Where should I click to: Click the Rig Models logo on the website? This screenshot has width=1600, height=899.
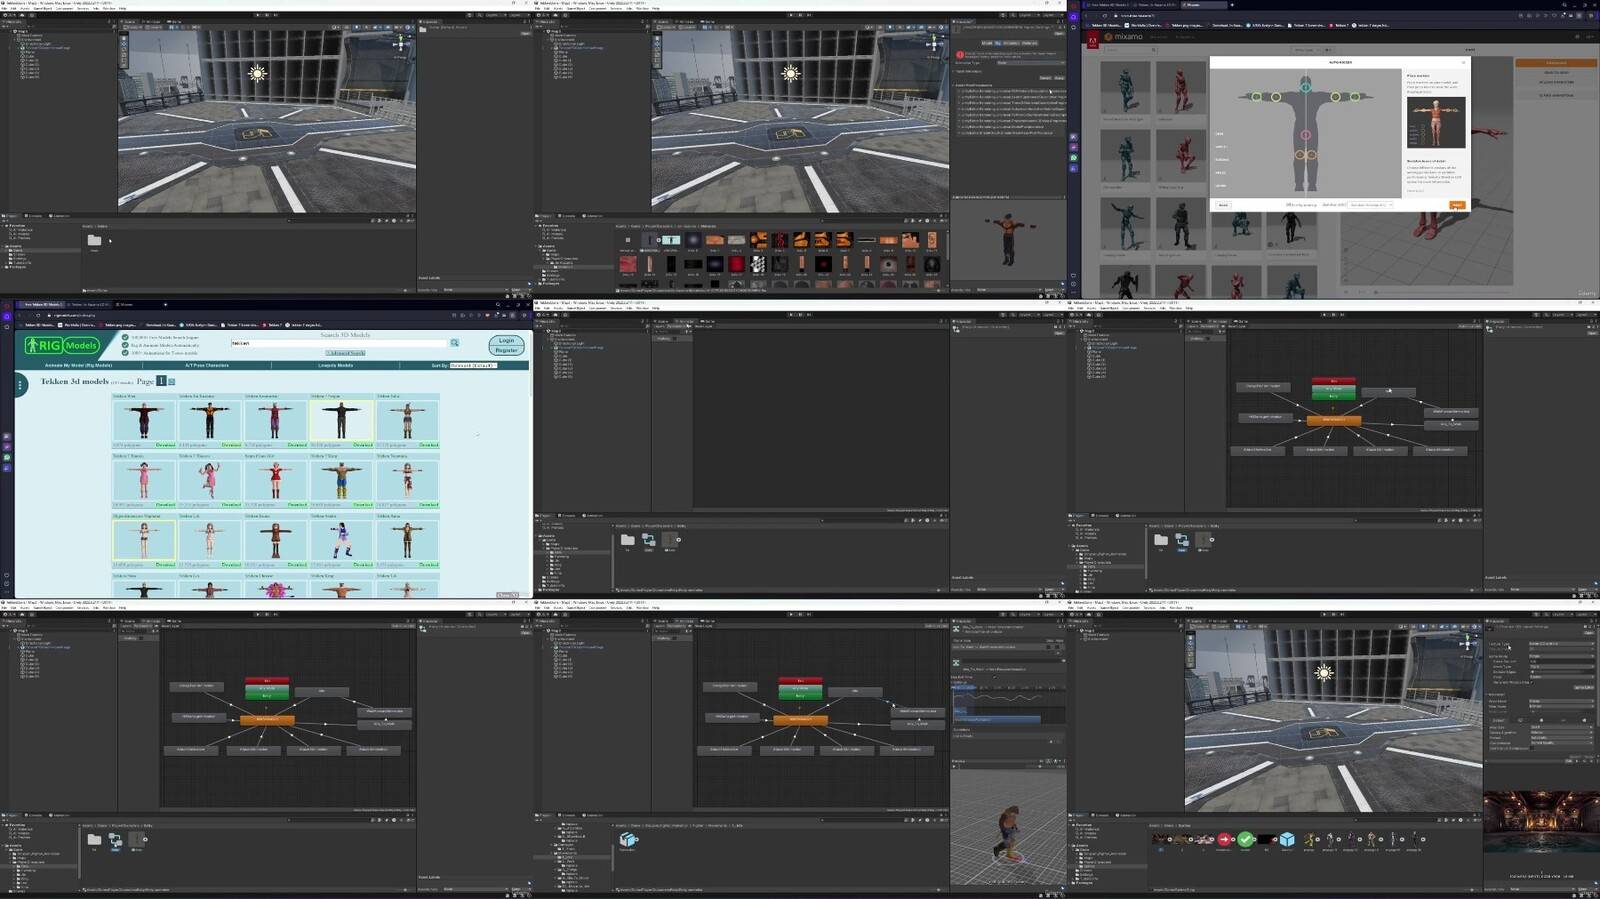(x=62, y=345)
